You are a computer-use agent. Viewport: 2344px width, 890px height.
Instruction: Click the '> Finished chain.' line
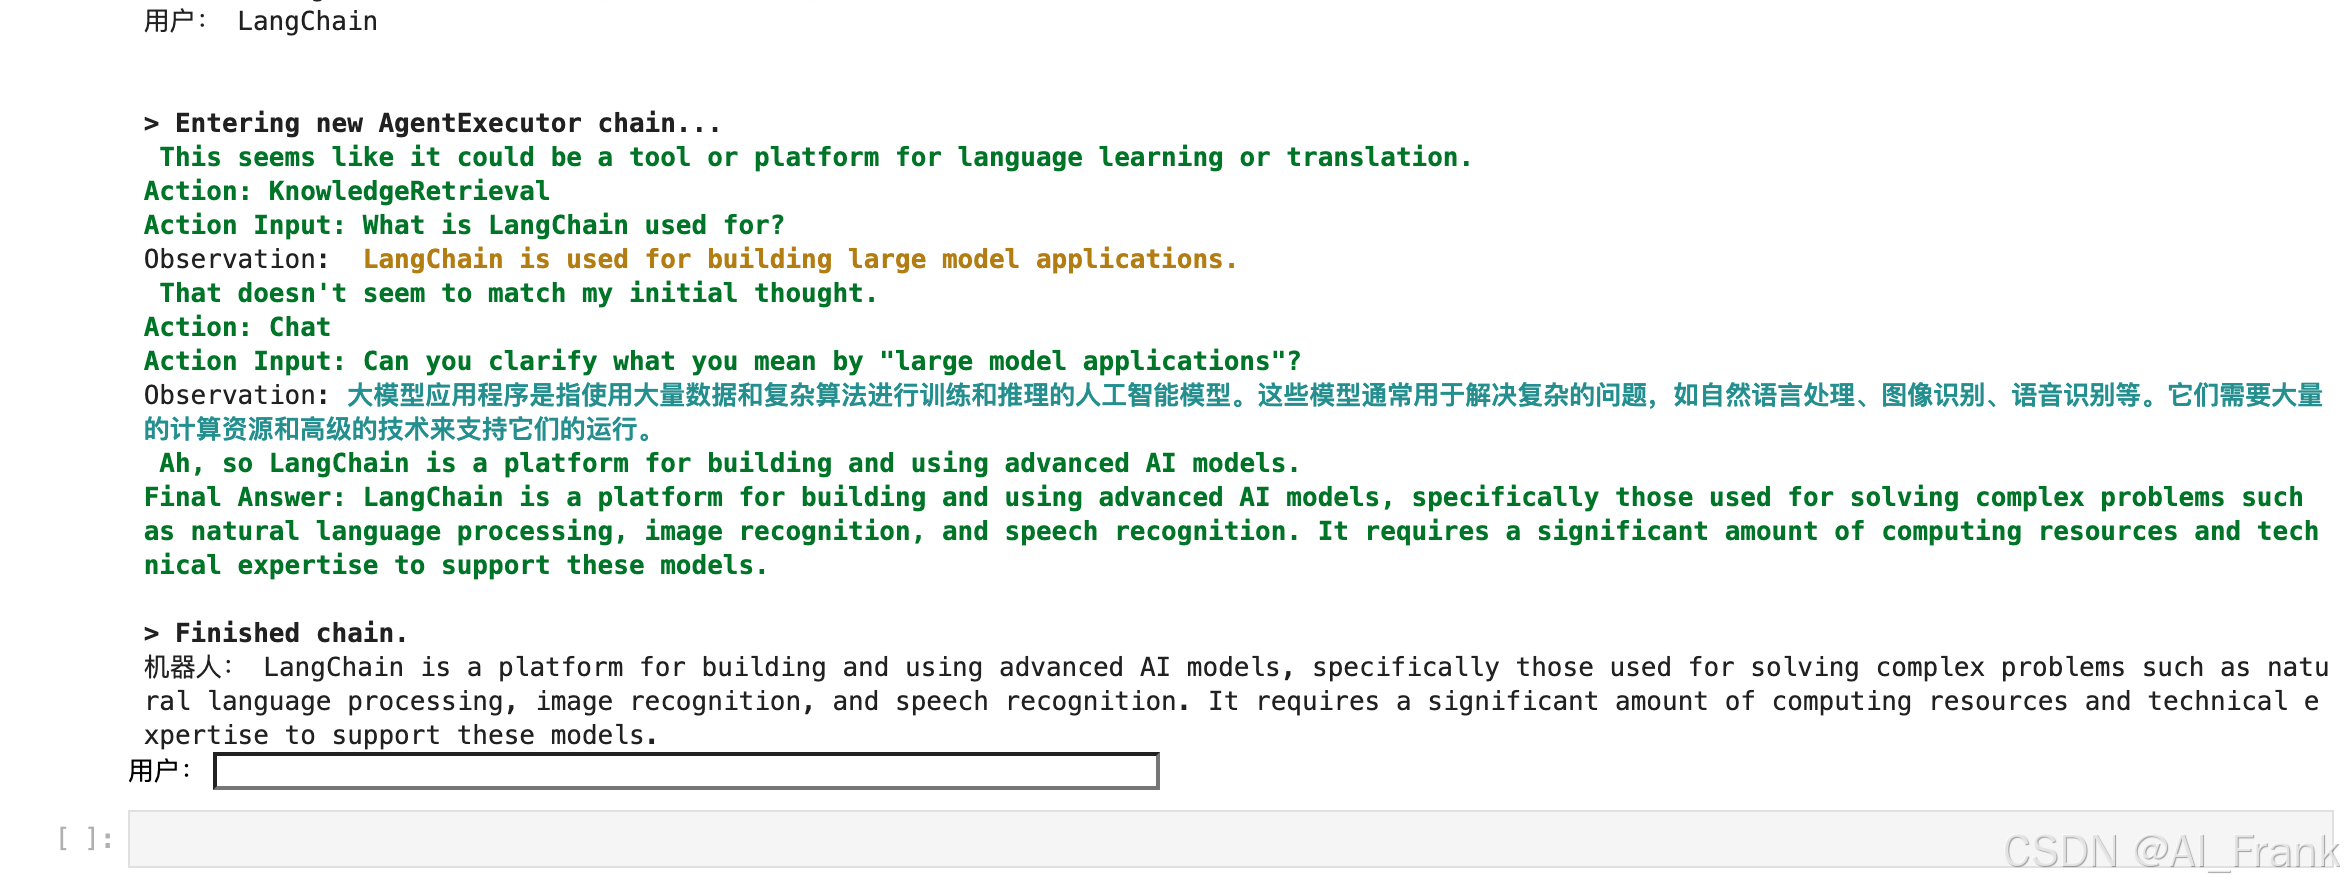tap(276, 633)
